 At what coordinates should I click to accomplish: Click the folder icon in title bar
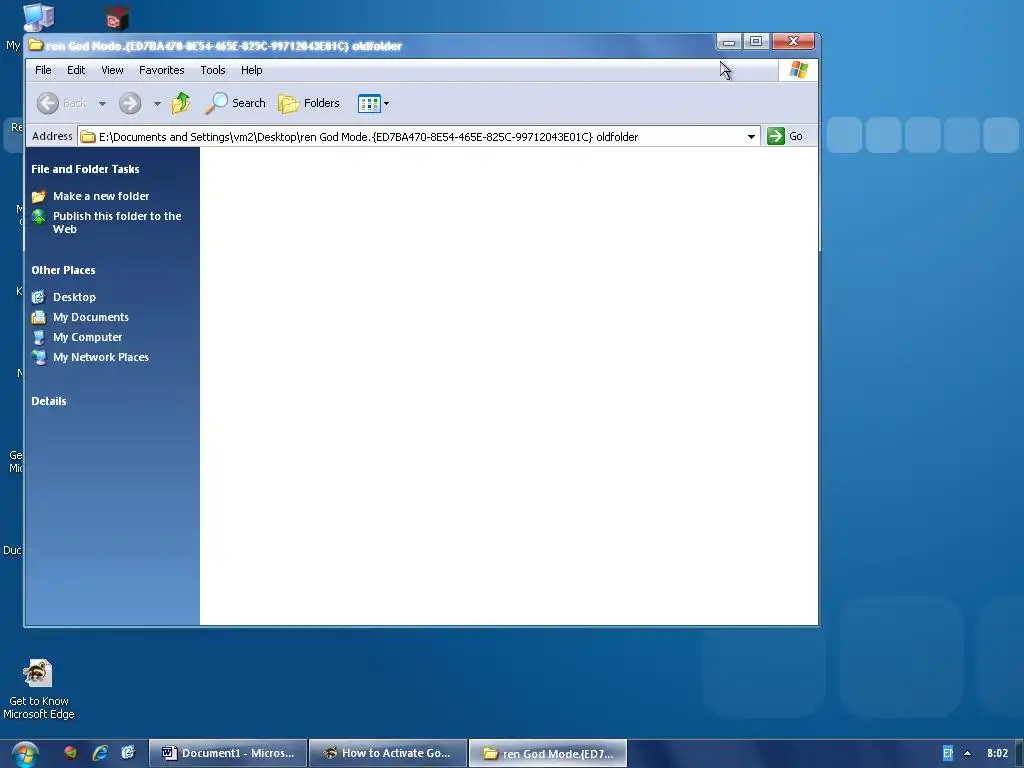pos(35,45)
